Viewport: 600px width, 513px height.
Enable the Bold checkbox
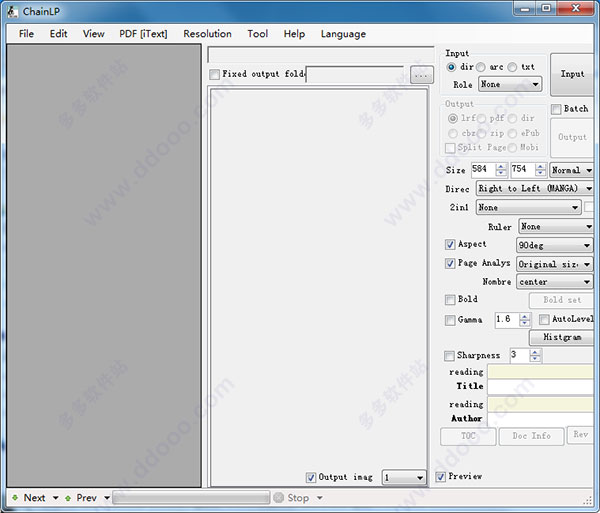pos(450,300)
